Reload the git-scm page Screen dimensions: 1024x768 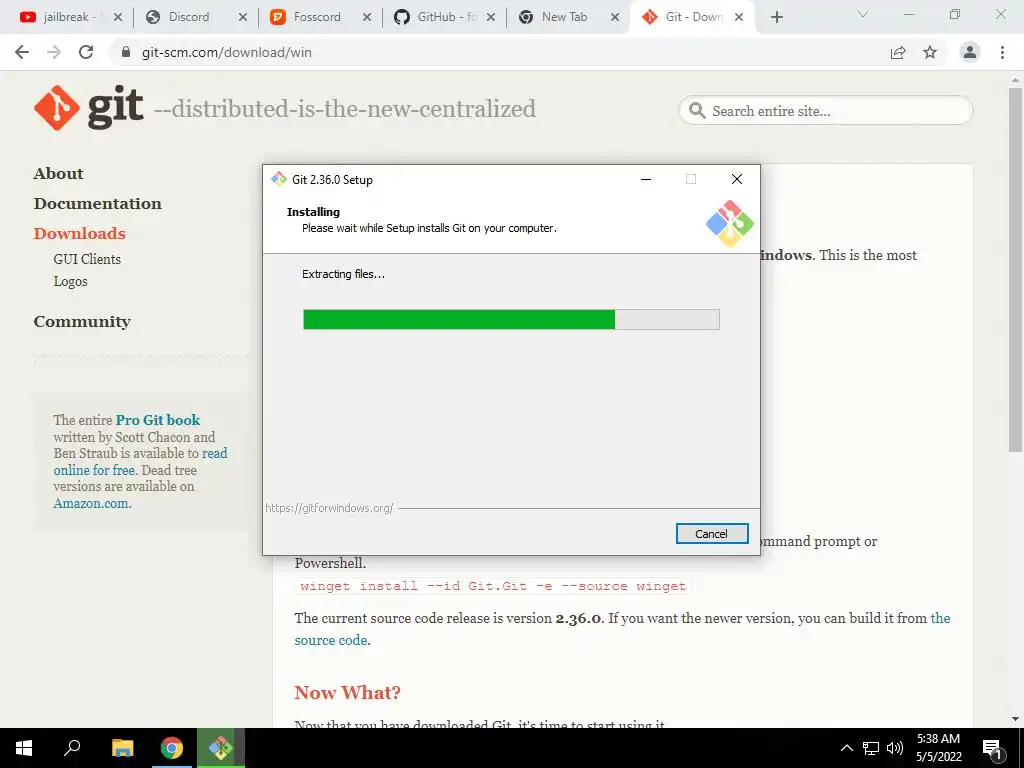pos(86,52)
